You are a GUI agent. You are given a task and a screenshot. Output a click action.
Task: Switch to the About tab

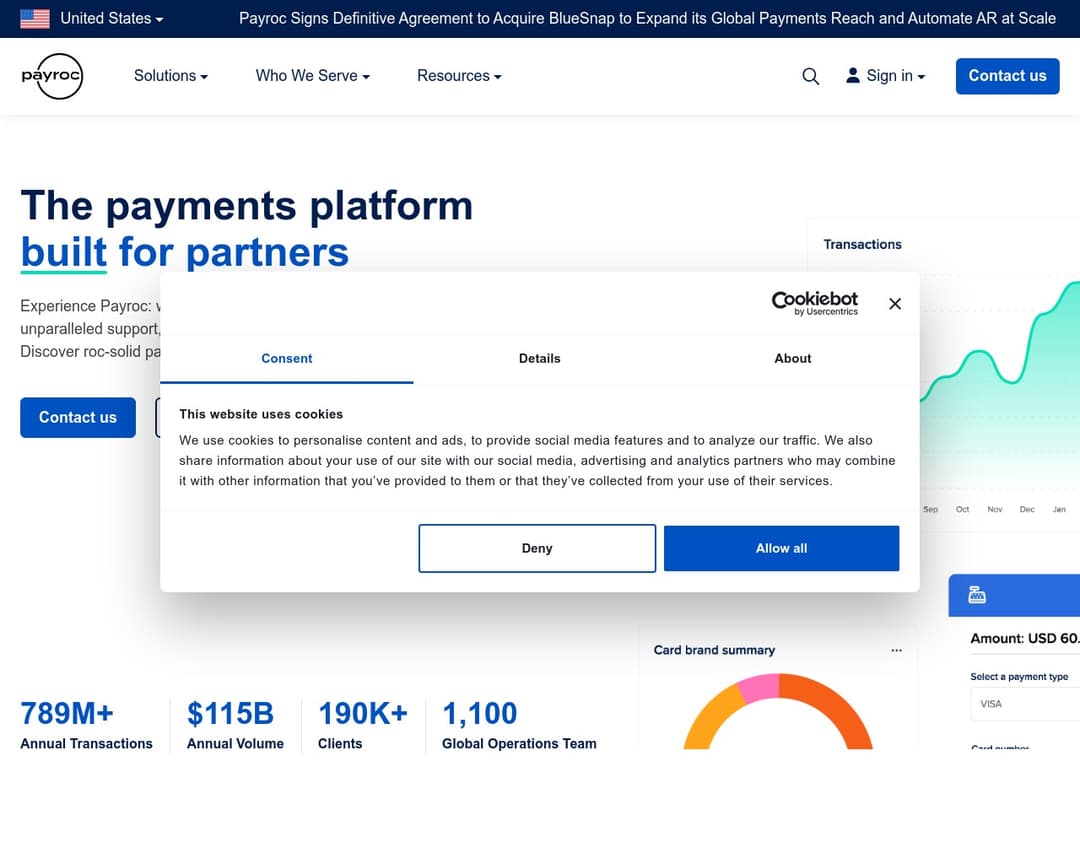[793, 358]
